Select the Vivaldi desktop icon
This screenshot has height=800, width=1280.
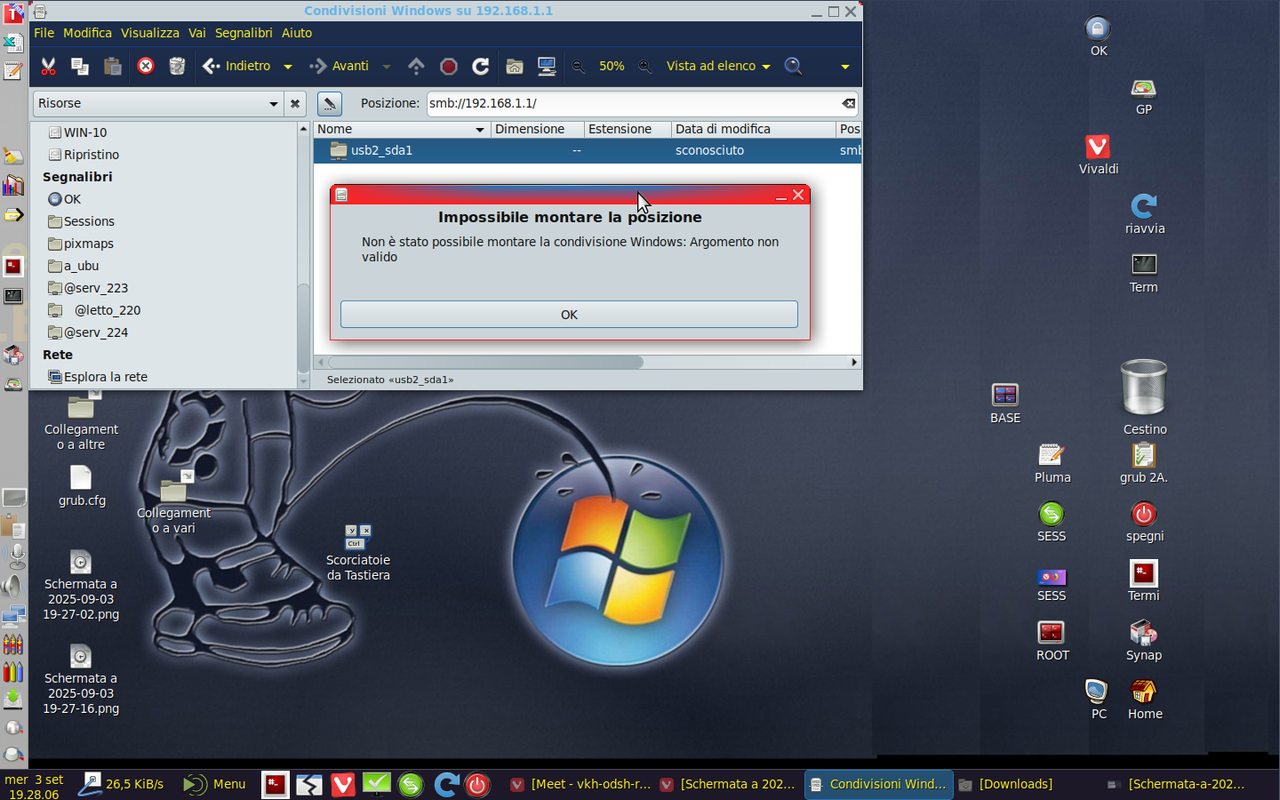point(1098,155)
